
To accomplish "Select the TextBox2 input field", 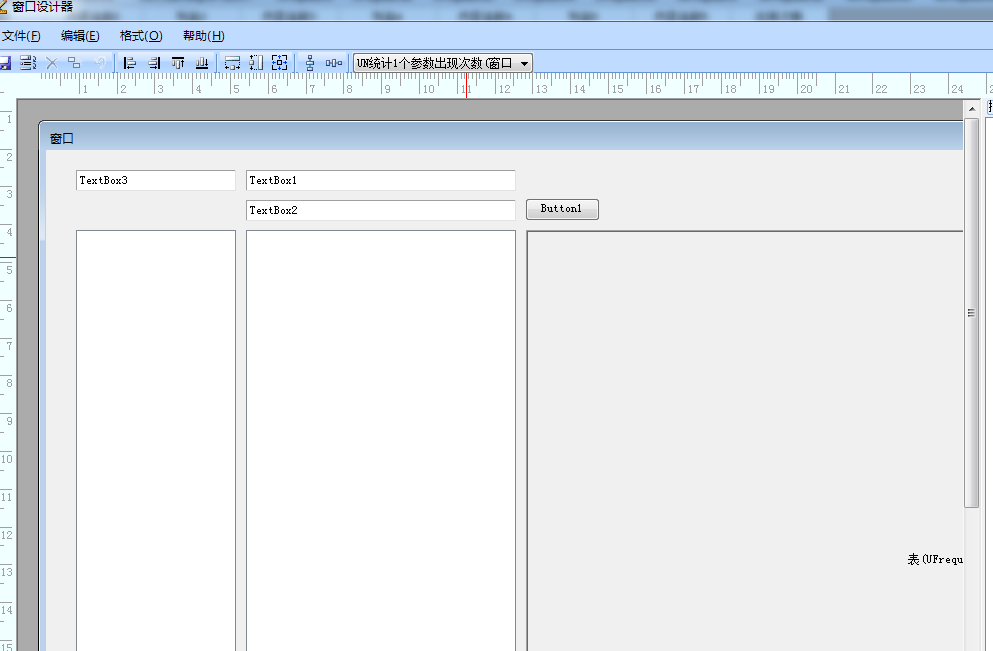I will [x=380, y=211].
